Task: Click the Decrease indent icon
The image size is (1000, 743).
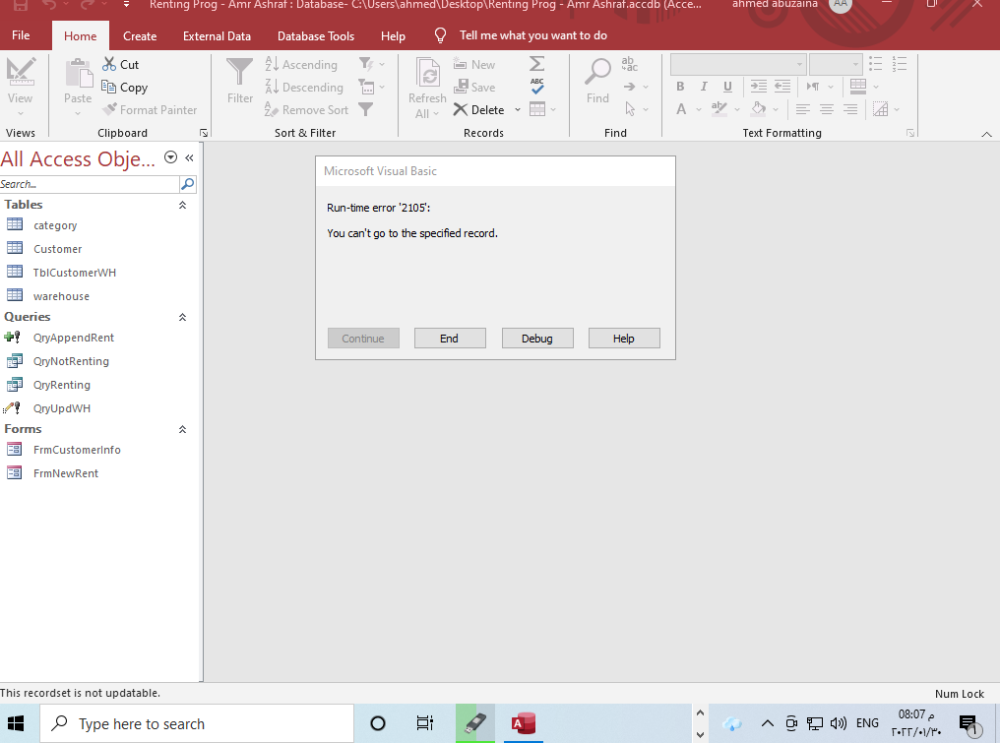Action: [783, 86]
